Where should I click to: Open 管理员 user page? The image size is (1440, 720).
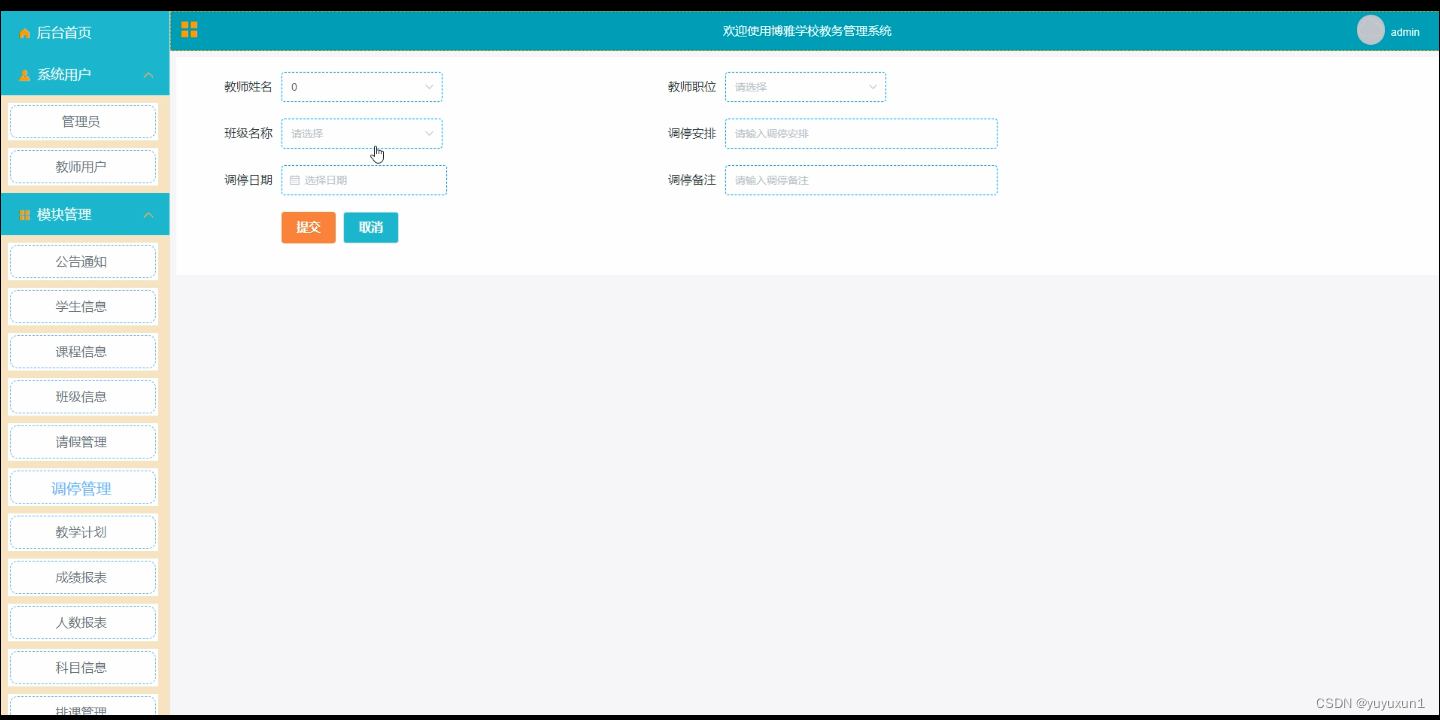pyautogui.click(x=83, y=121)
